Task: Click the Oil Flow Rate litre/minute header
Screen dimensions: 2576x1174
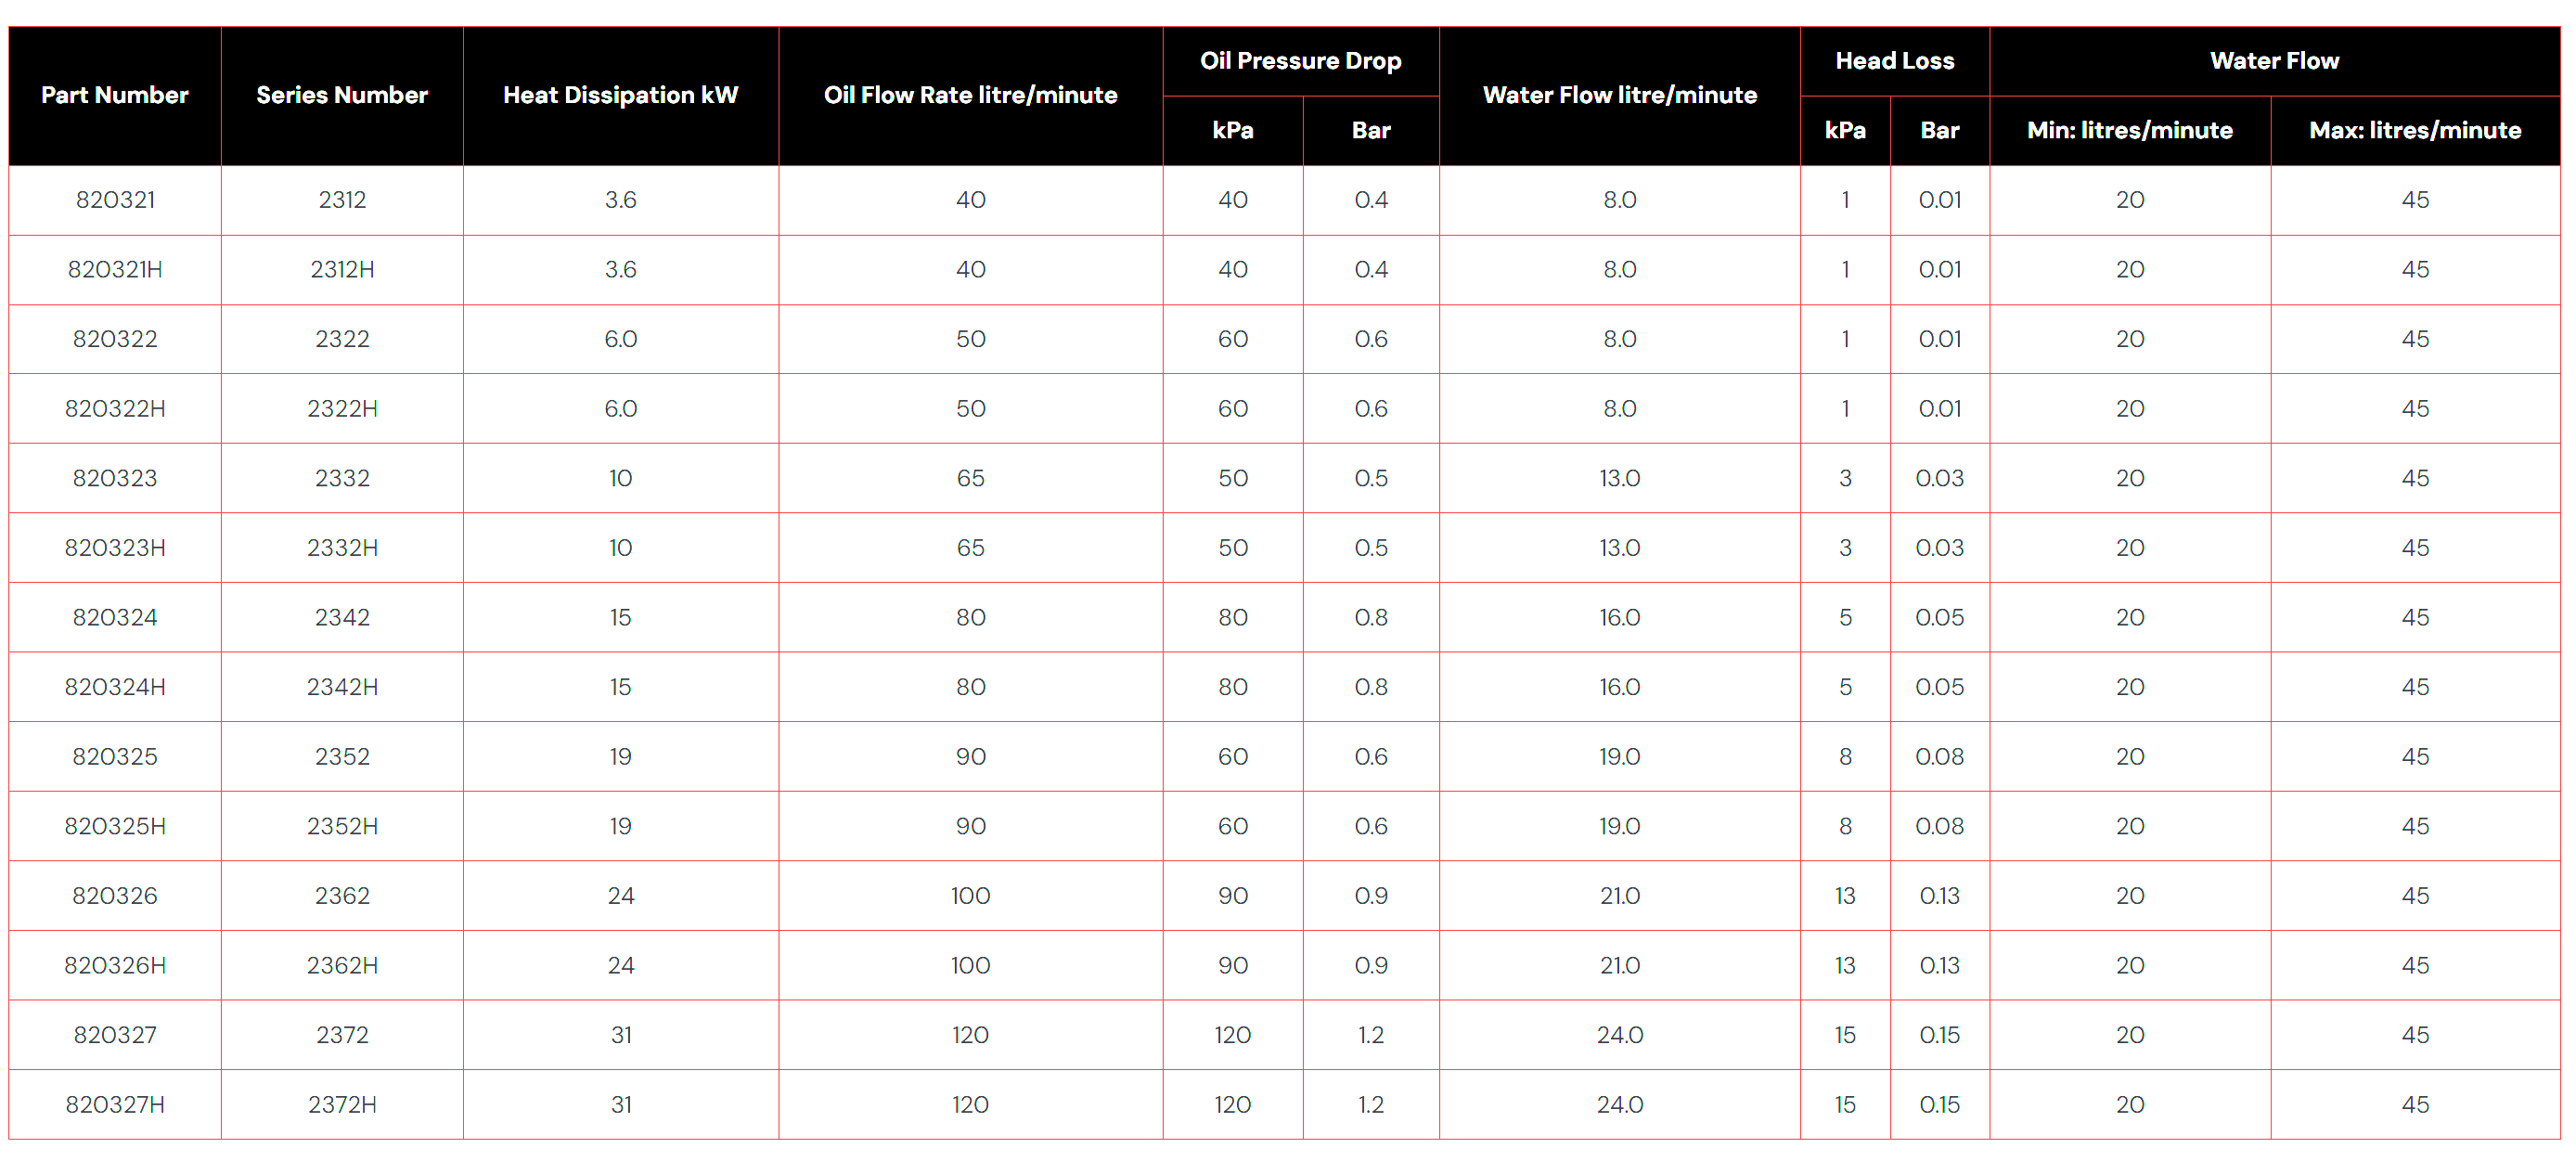Action: pyautogui.click(x=970, y=95)
